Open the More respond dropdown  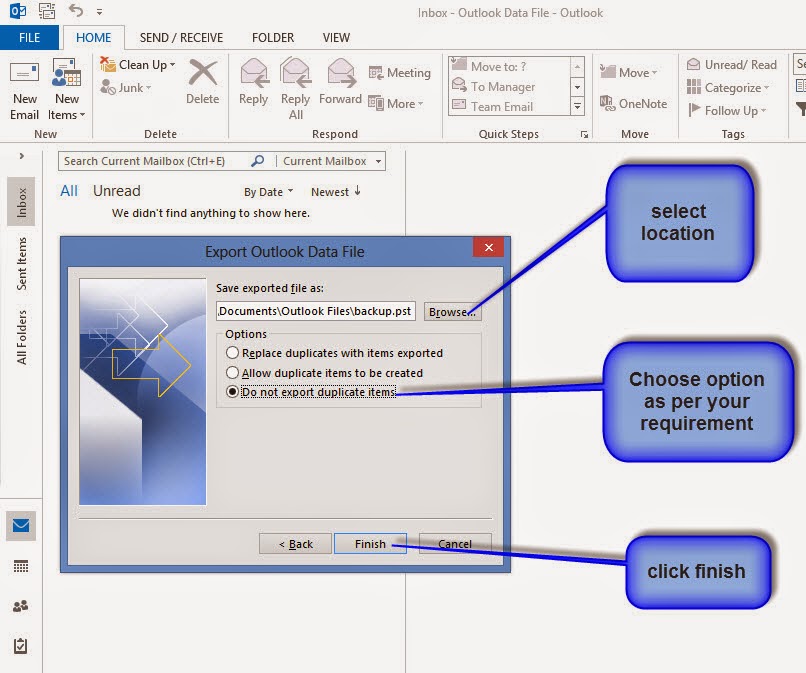[396, 104]
